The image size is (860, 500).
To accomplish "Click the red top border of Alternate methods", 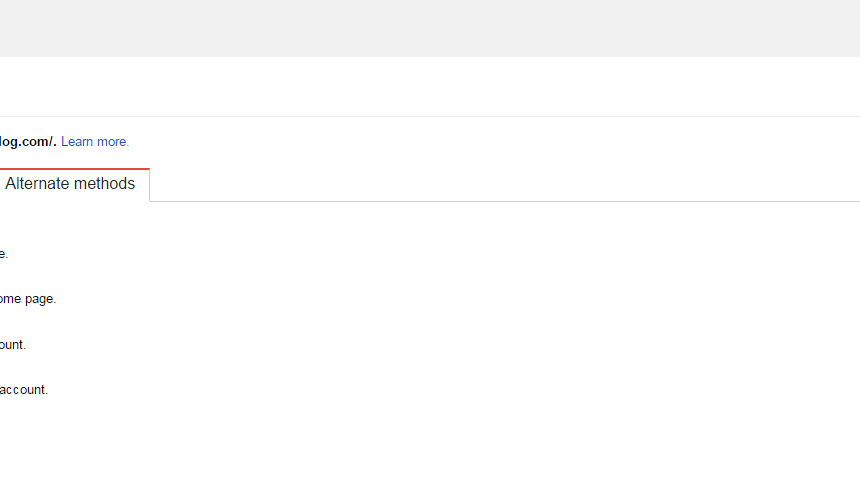I will point(75,169).
